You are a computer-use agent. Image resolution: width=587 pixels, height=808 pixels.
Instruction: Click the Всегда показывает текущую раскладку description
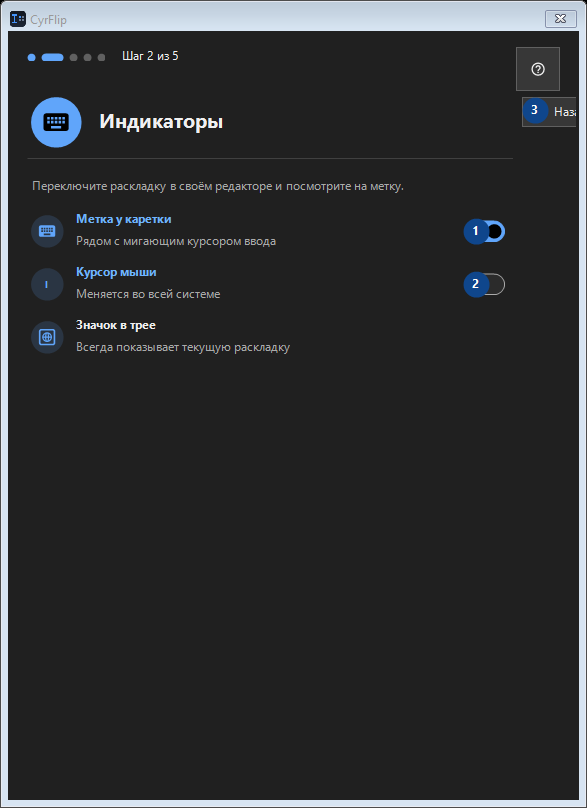183,347
